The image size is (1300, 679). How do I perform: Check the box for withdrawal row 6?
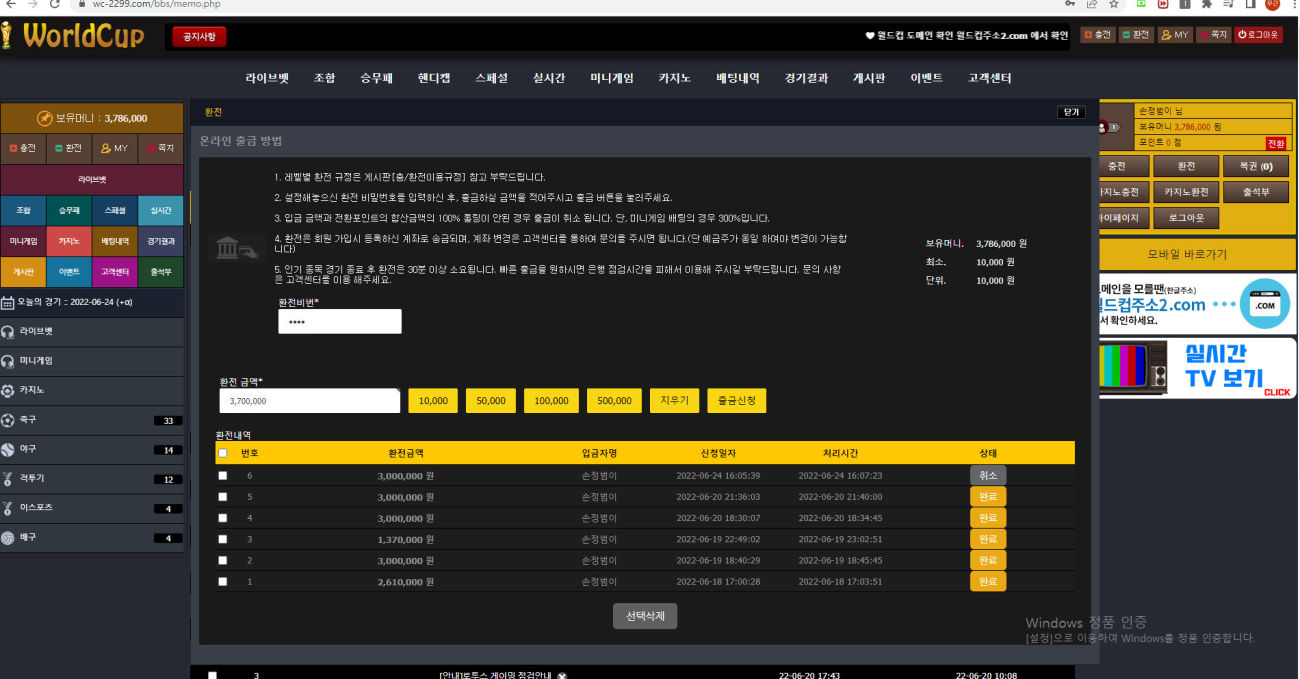click(x=223, y=476)
